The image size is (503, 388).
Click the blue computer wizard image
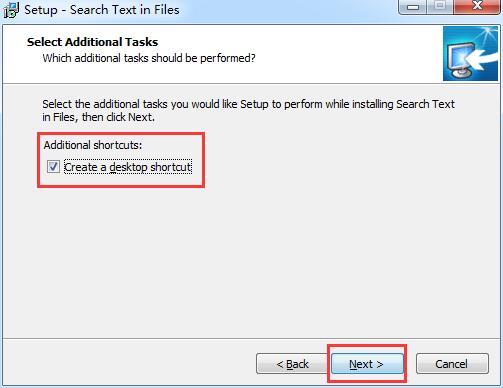click(470, 53)
